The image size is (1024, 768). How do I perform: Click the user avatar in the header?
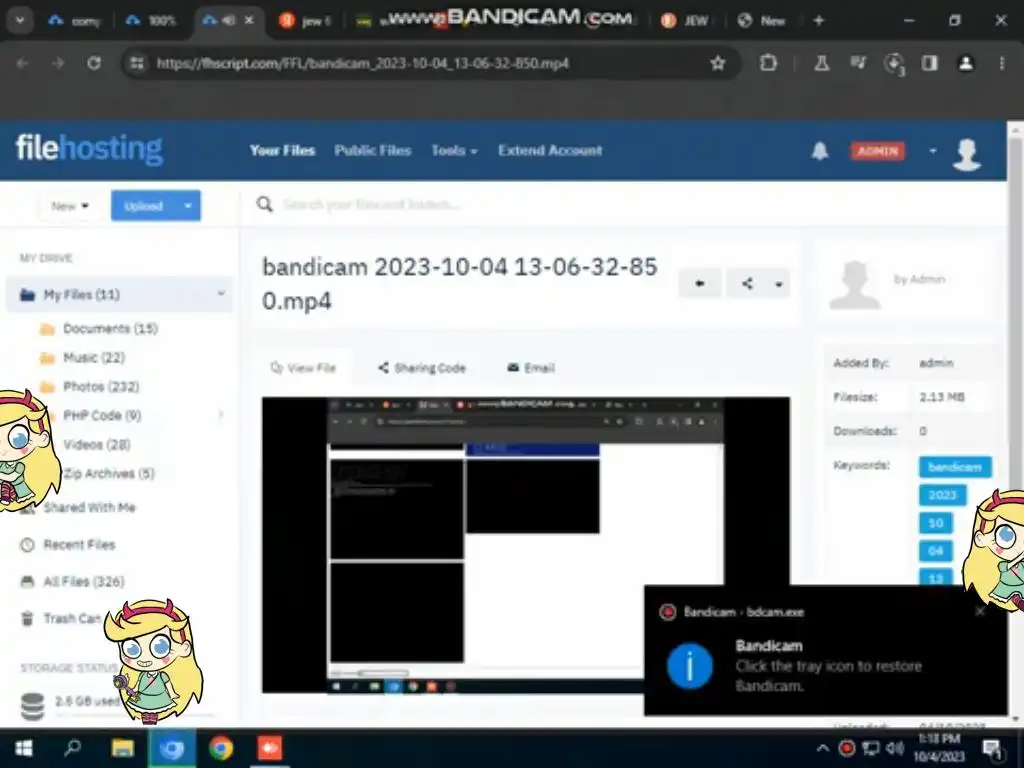(967, 153)
